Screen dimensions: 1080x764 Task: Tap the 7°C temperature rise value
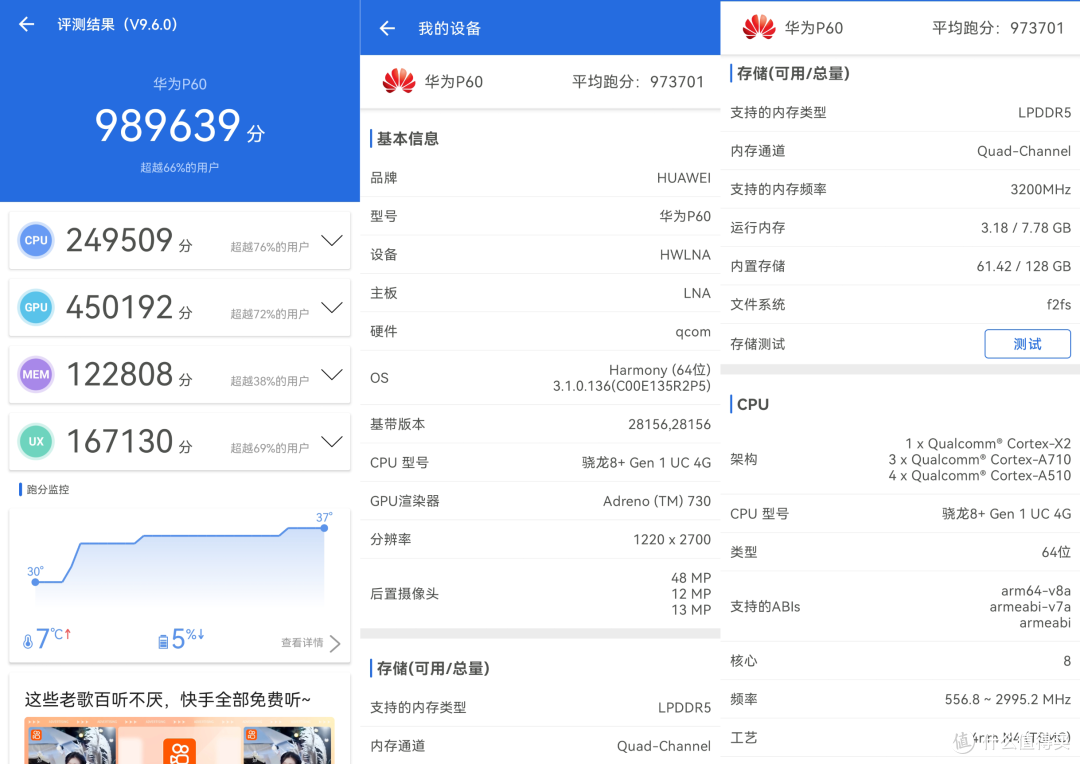[53, 639]
